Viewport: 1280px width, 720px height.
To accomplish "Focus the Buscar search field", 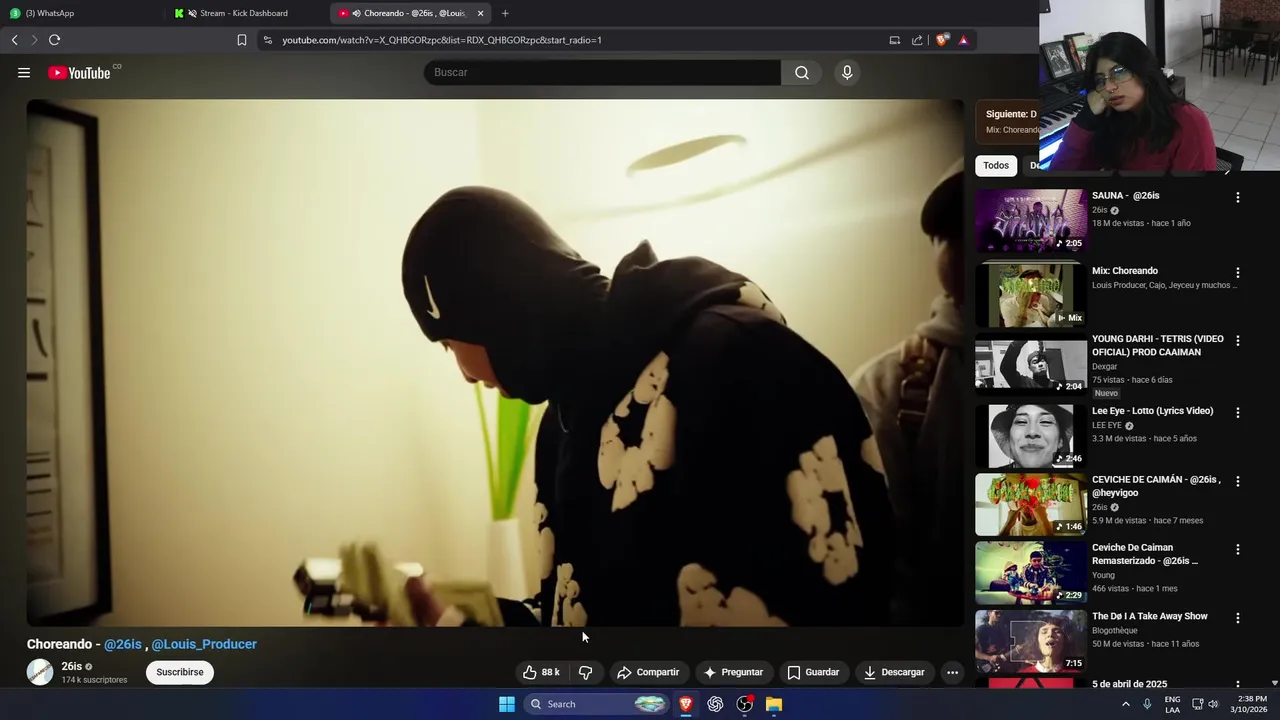I will 603,72.
